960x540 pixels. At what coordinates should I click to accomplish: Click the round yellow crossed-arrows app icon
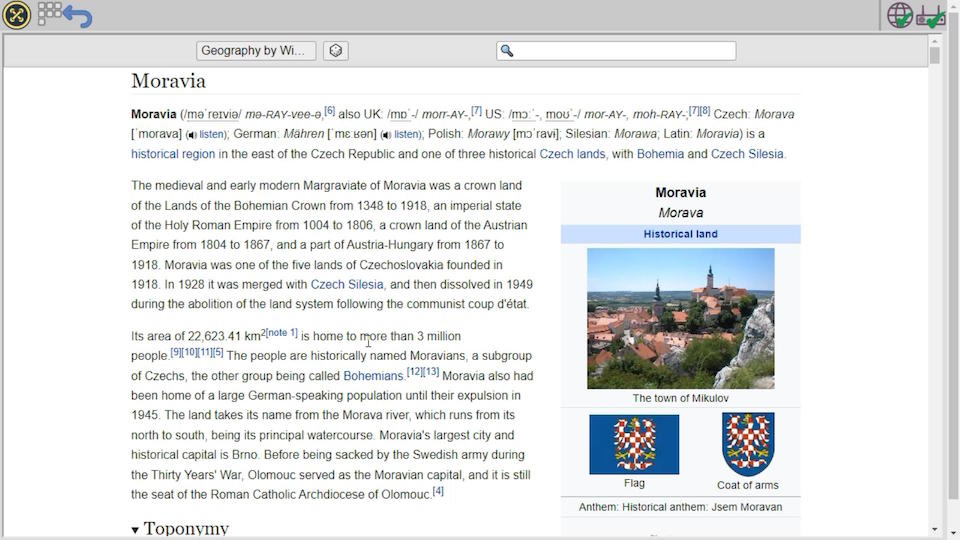pyautogui.click(x=17, y=15)
